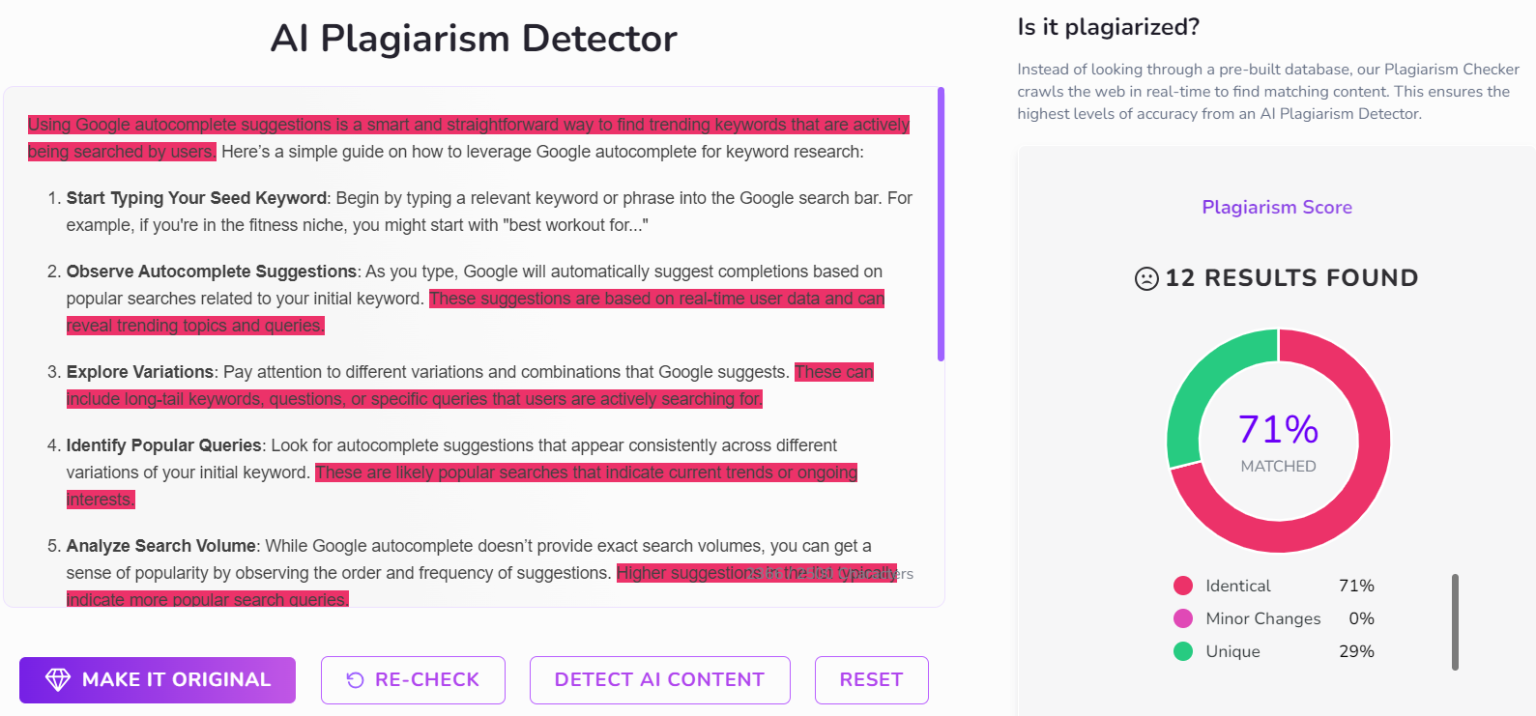Reset the plagiarism checker
Image resolution: width=1536 pixels, height=716 pixels.
point(871,679)
